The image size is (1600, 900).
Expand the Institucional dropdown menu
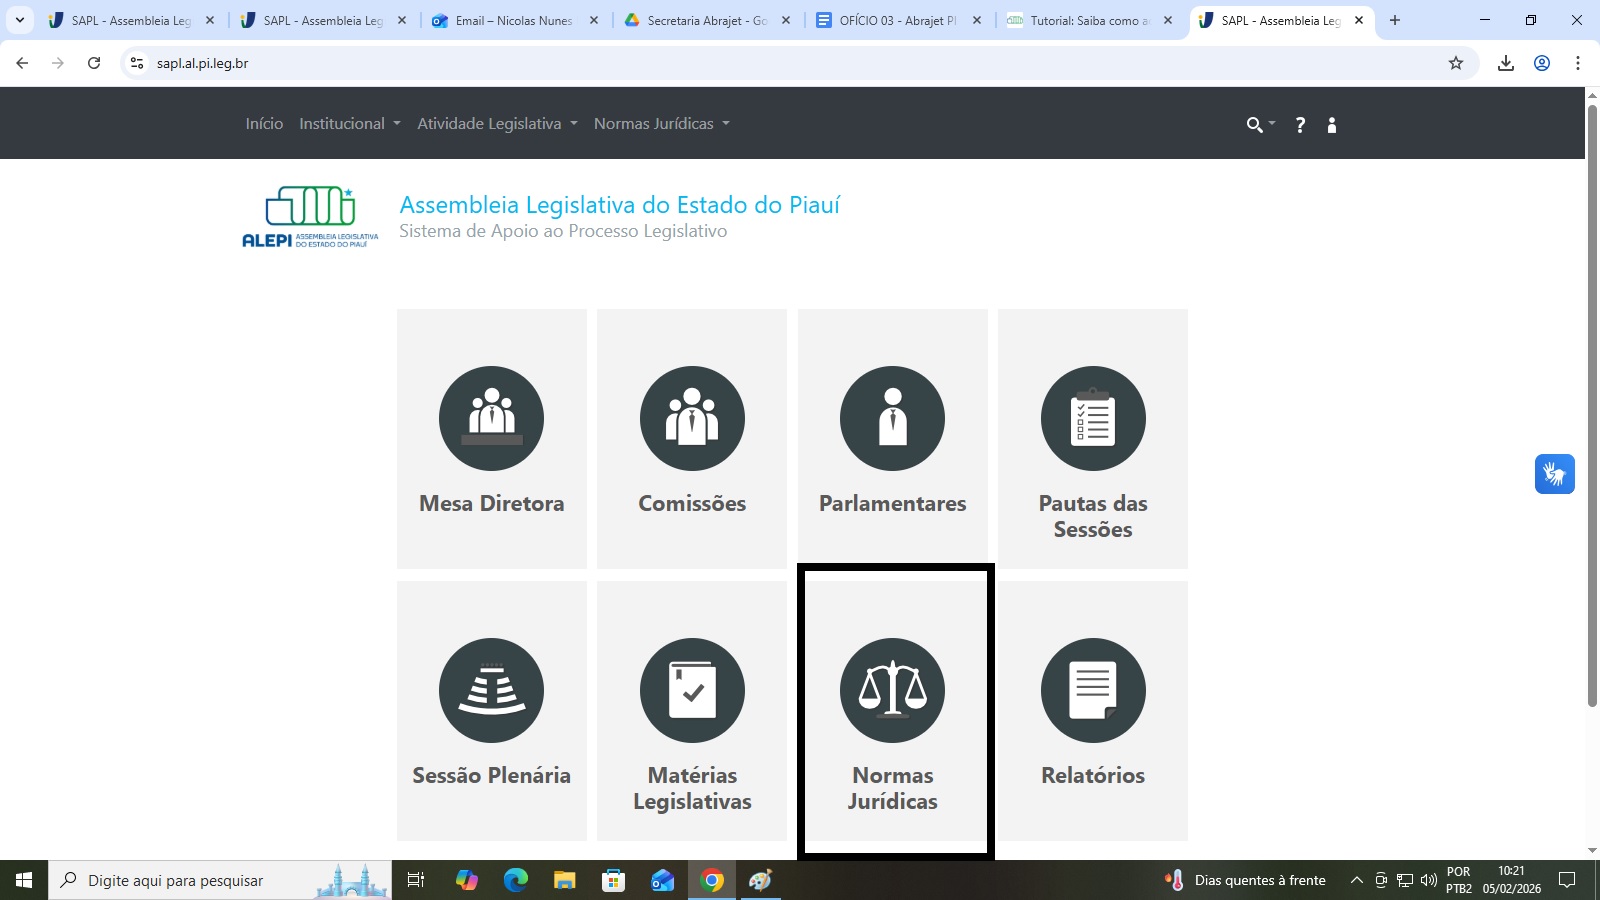point(349,124)
